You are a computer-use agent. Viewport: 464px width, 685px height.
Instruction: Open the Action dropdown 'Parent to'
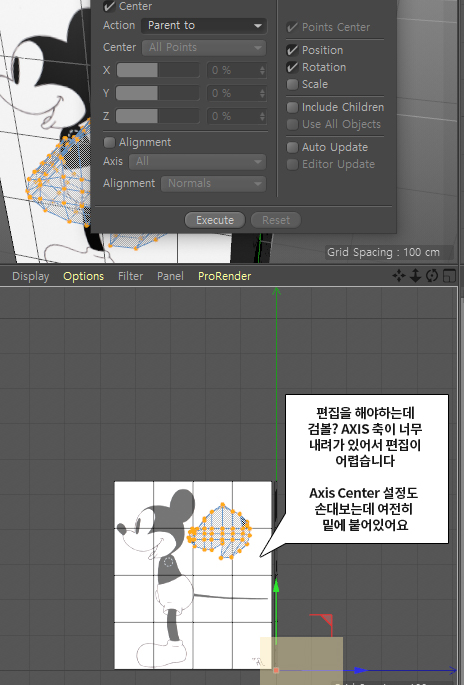[204, 26]
